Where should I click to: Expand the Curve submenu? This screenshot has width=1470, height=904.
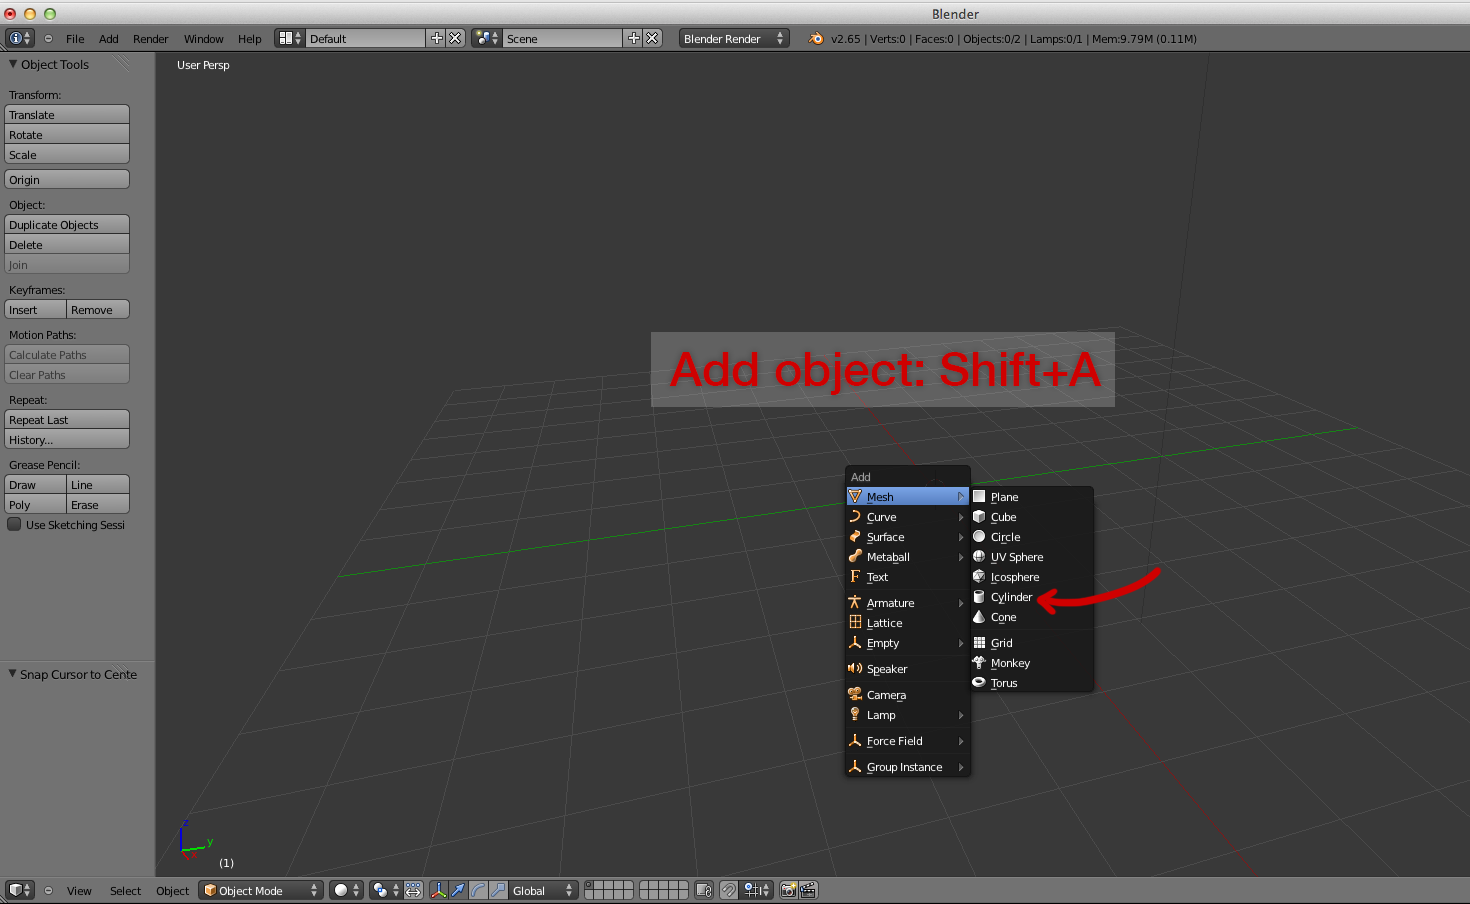pos(907,517)
